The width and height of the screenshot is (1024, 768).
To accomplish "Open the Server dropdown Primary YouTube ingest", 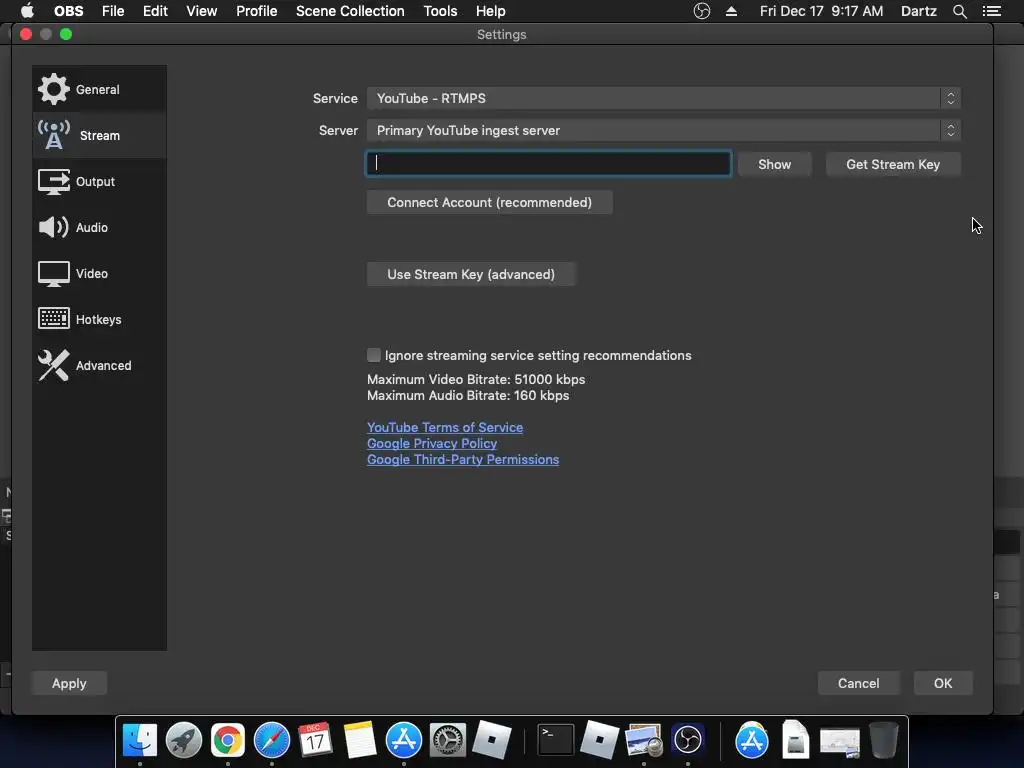I will click(x=664, y=130).
